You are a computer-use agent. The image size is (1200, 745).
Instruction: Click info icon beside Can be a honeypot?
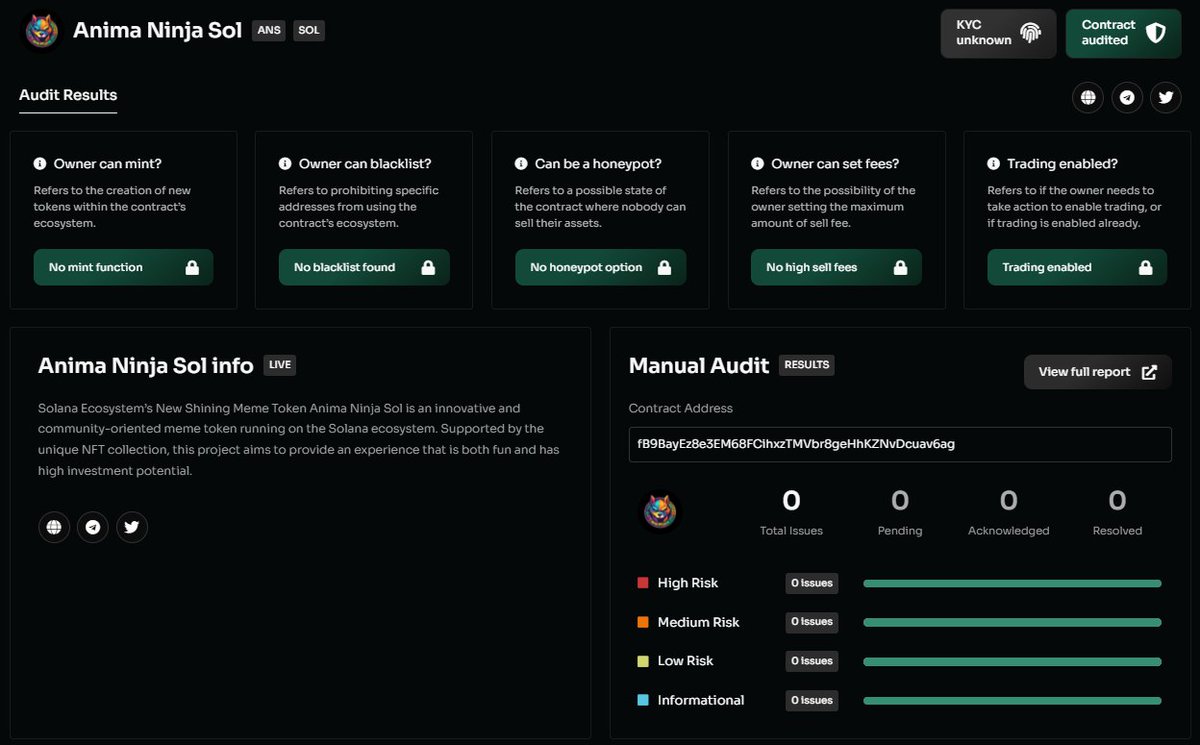click(x=521, y=163)
